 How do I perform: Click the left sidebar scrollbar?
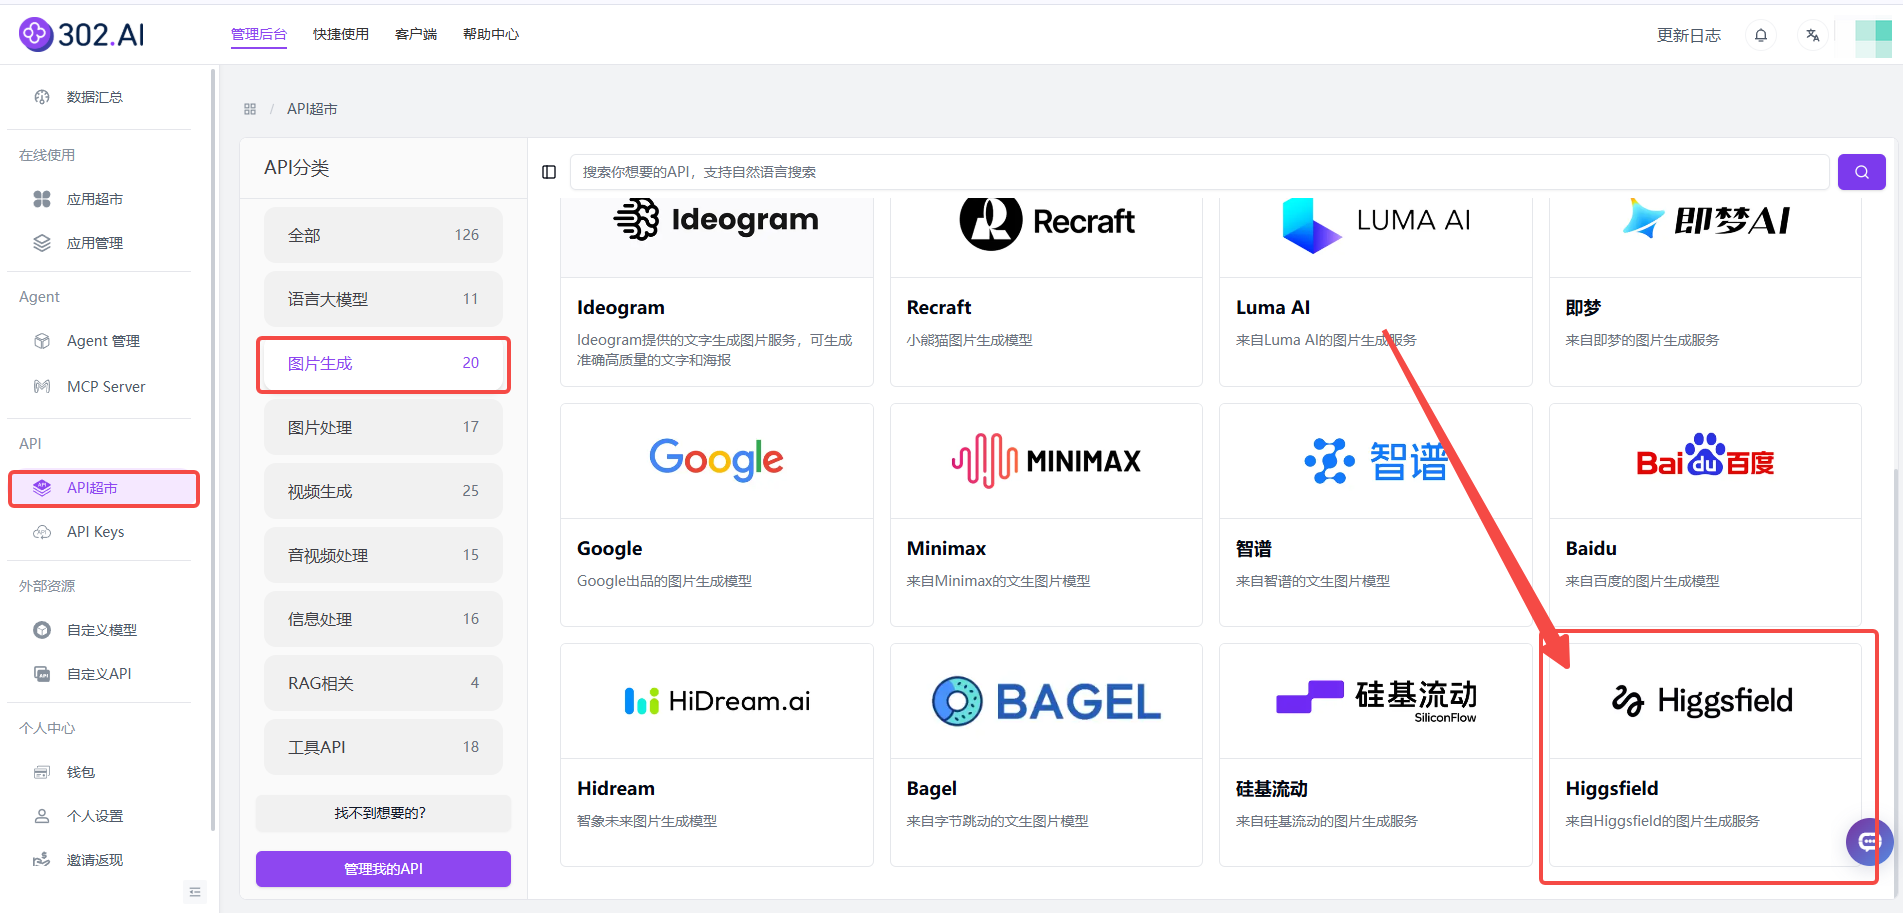(213, 450)
